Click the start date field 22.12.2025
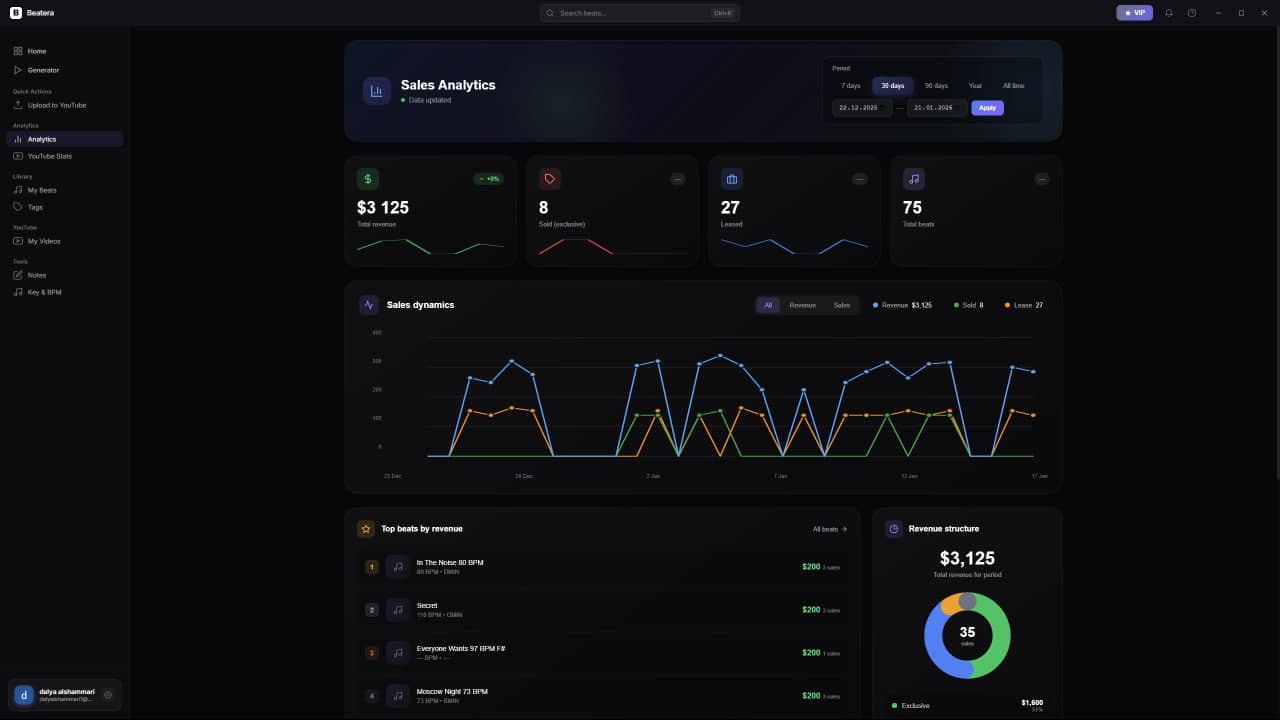This screenshot has width=1280, height=720. (862, 107)
